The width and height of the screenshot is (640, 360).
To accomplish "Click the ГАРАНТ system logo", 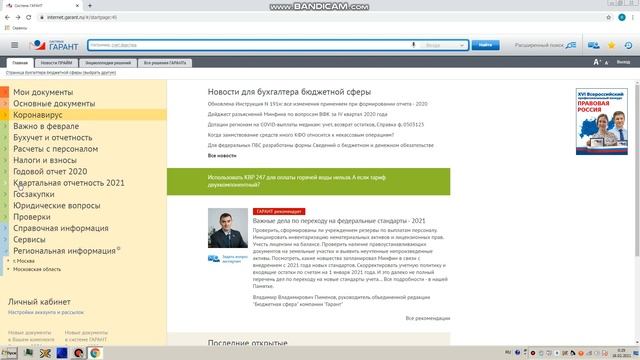I will pos(54,45).
